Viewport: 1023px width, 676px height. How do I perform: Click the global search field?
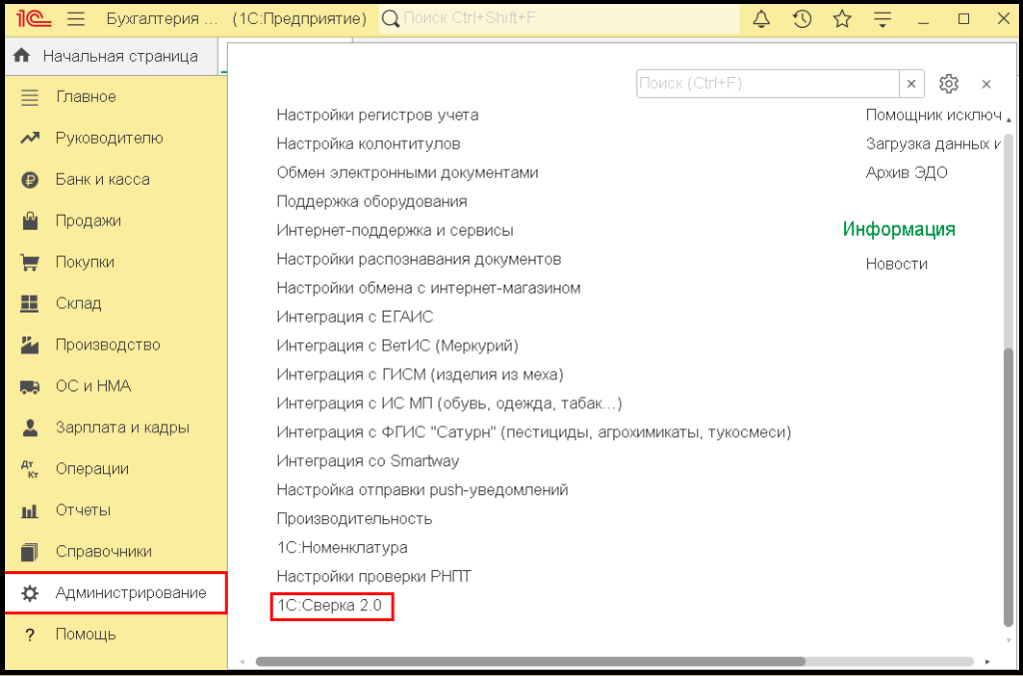[560, 19]
